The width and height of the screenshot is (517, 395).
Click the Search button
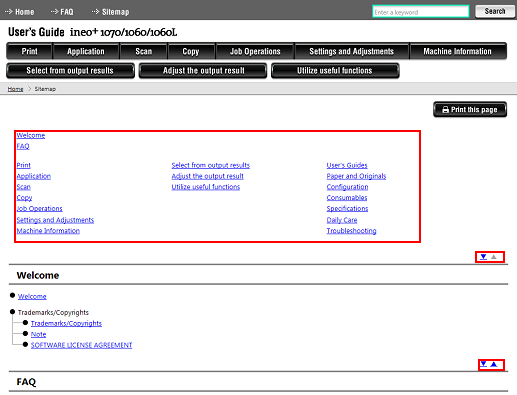(495, 11)
